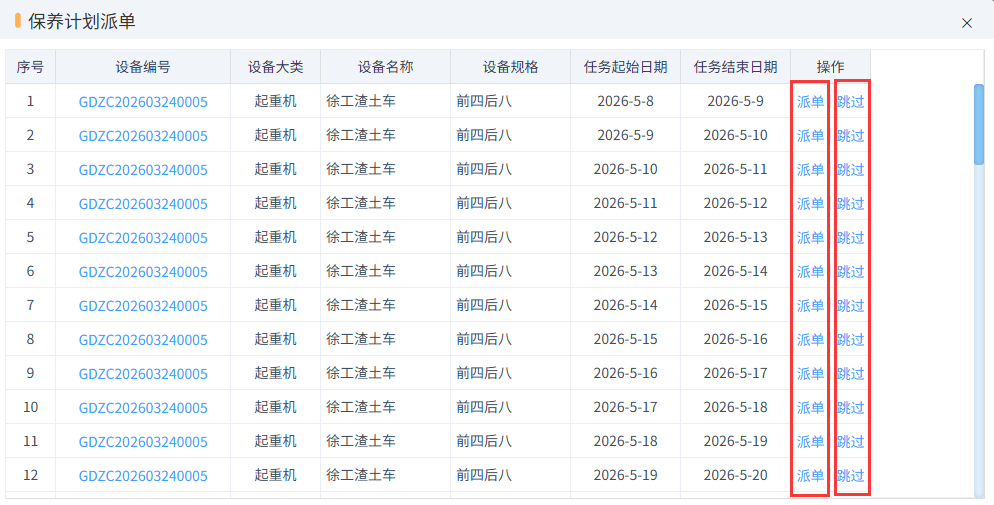Click 派单 for row 3
Viewport: 994px width, 505px height.
[810, 170]
